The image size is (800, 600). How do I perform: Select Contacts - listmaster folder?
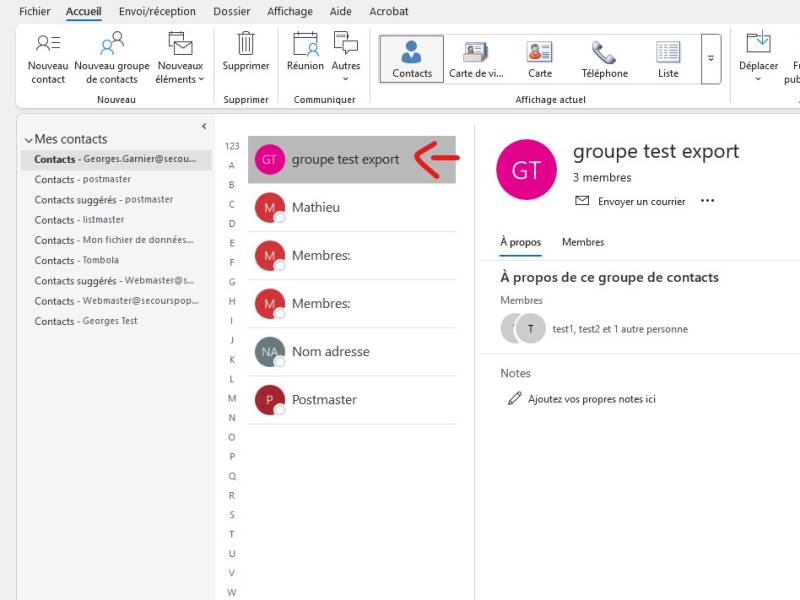(x=116, y=220)
